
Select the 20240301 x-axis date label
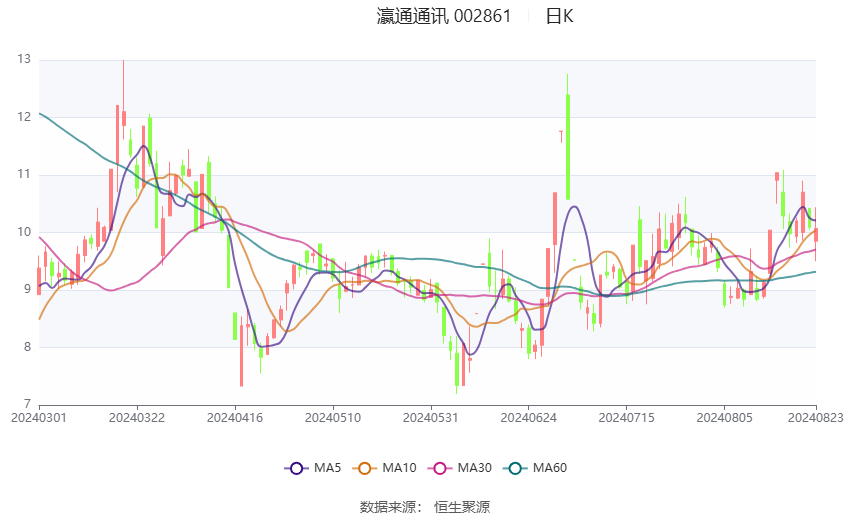(x=39, y=418)
